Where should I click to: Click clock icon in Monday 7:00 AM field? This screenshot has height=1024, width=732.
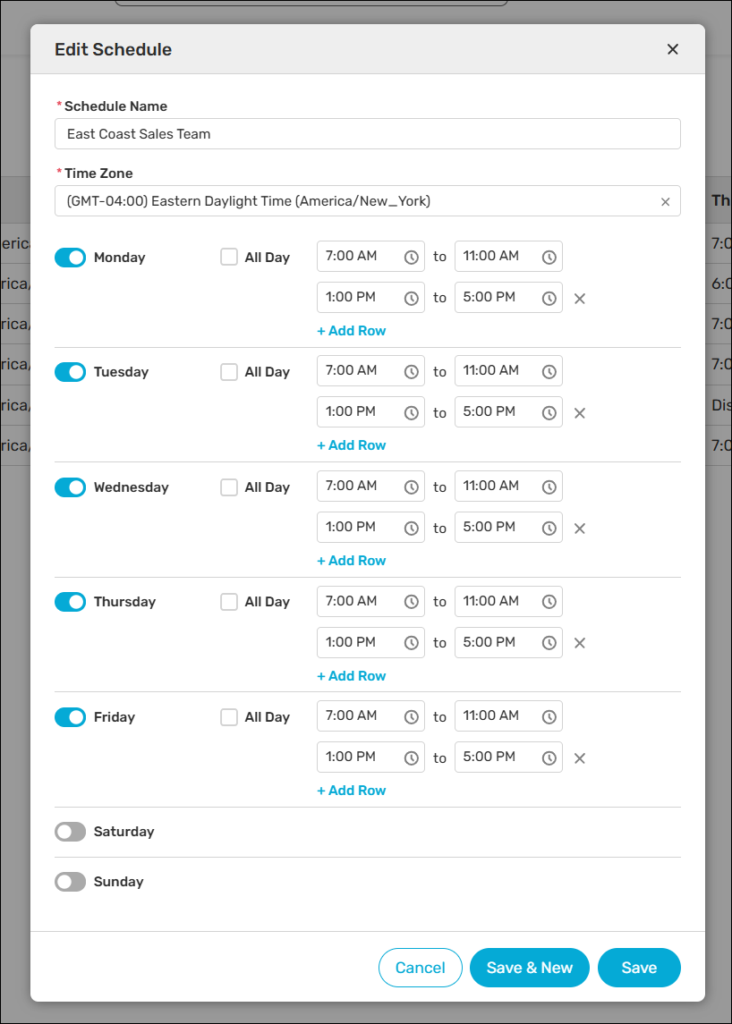[411, 257]
